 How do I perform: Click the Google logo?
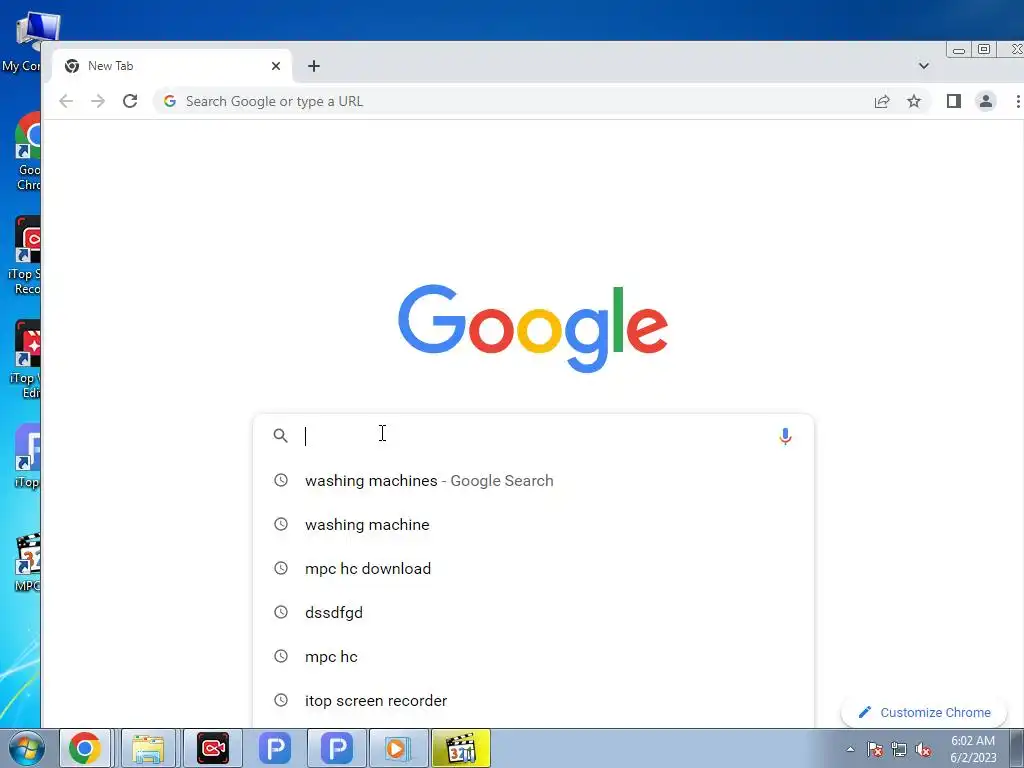click(533, 328)
